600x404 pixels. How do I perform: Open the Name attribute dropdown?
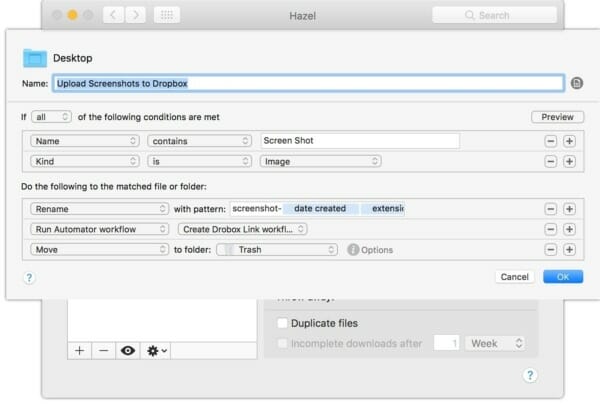pyautogui.click(x=85, y=141)
